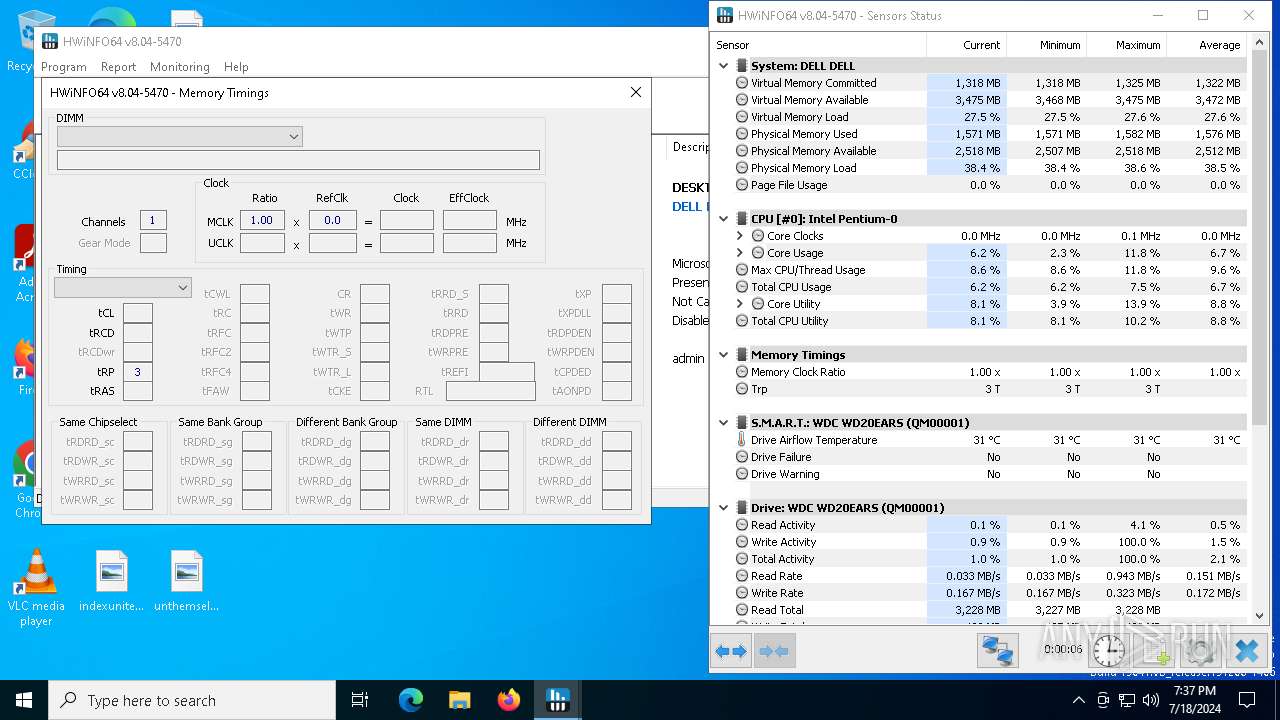
Task: Open the DIMM selection dropdown
Action: [x=179, y=136]
